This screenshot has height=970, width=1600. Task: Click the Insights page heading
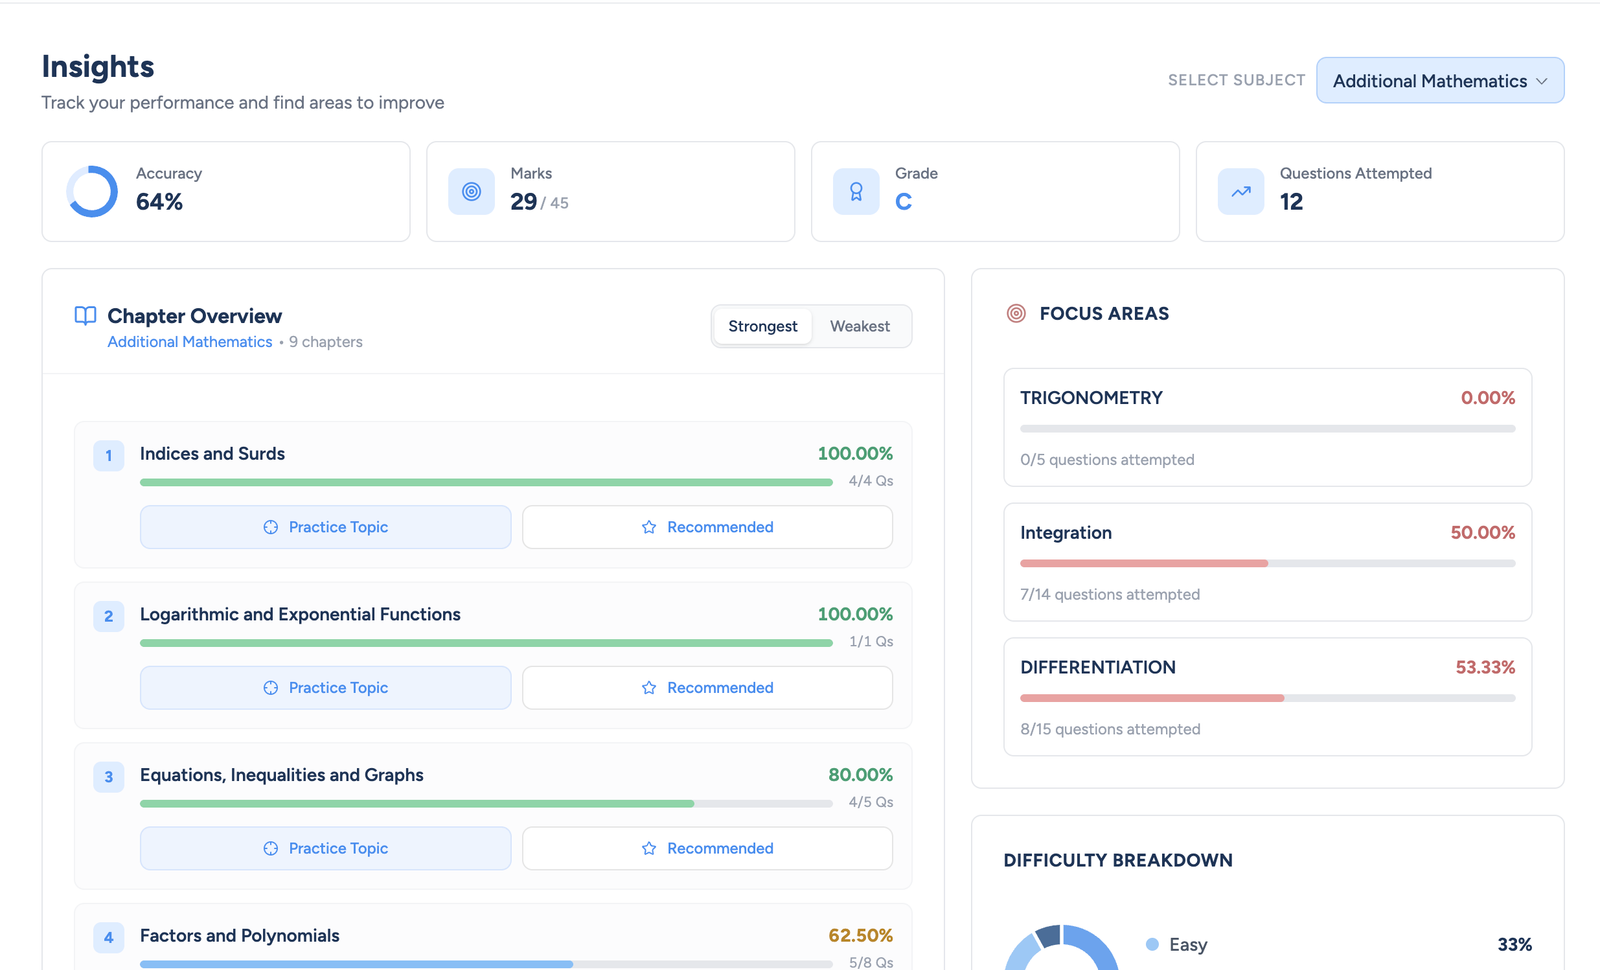tap(98, 66)
